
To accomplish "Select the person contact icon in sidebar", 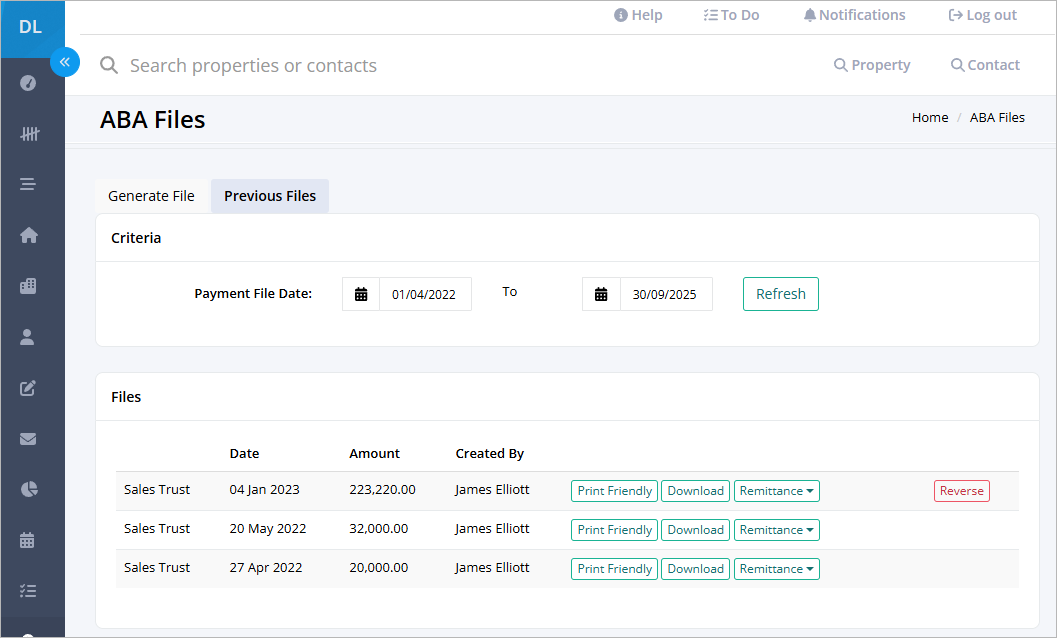I will [x=27, y=337].
